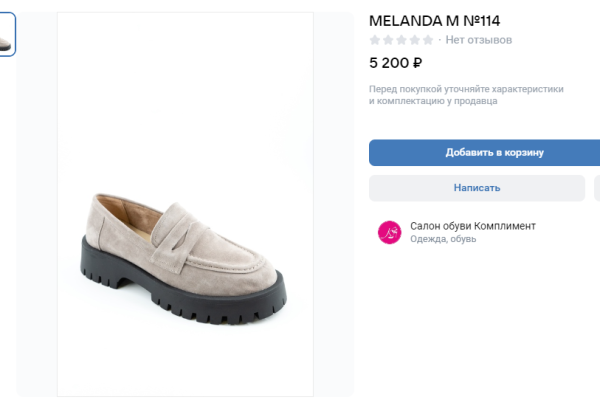Click the 5 200 ₽ price
This screenshot has width=600, height=400.
pyautogui.click(x=395, y=63)
